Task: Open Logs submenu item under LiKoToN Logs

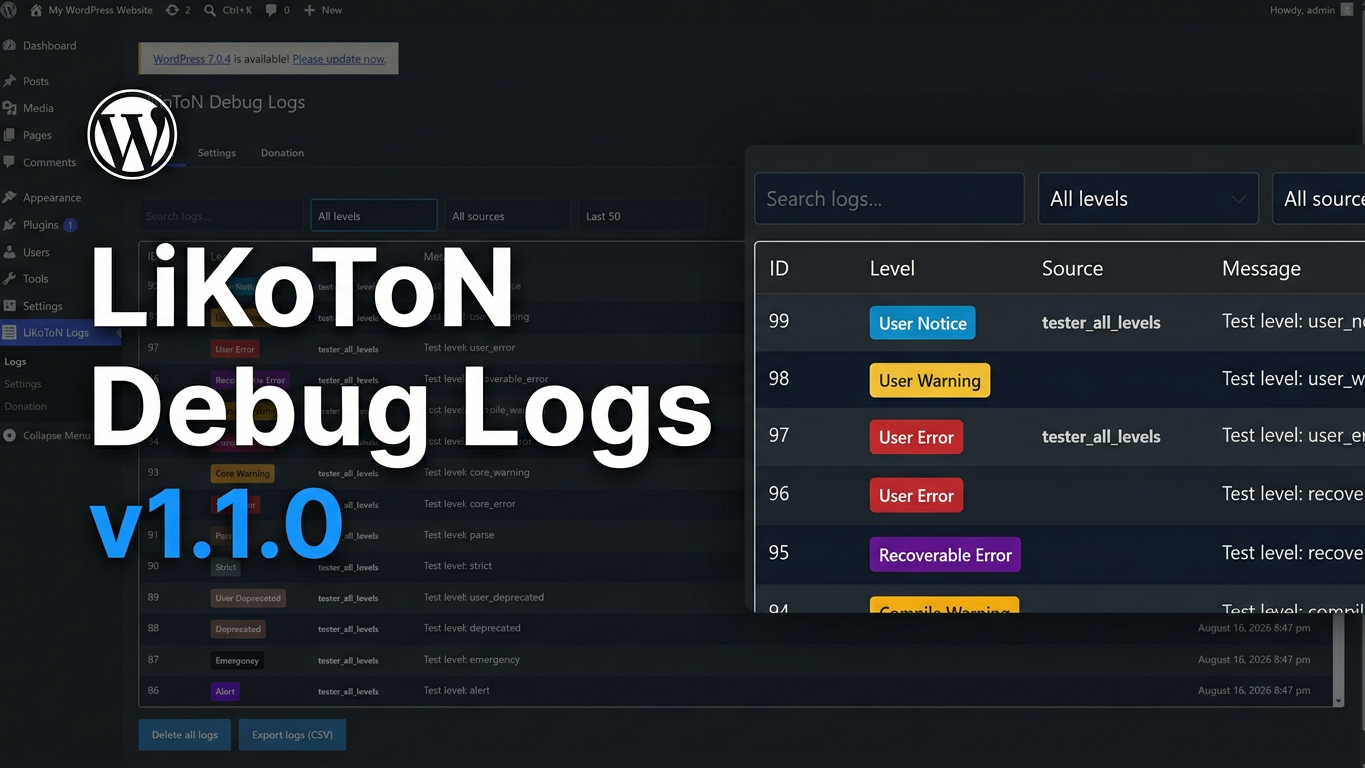Action: [x=15, y=361]
